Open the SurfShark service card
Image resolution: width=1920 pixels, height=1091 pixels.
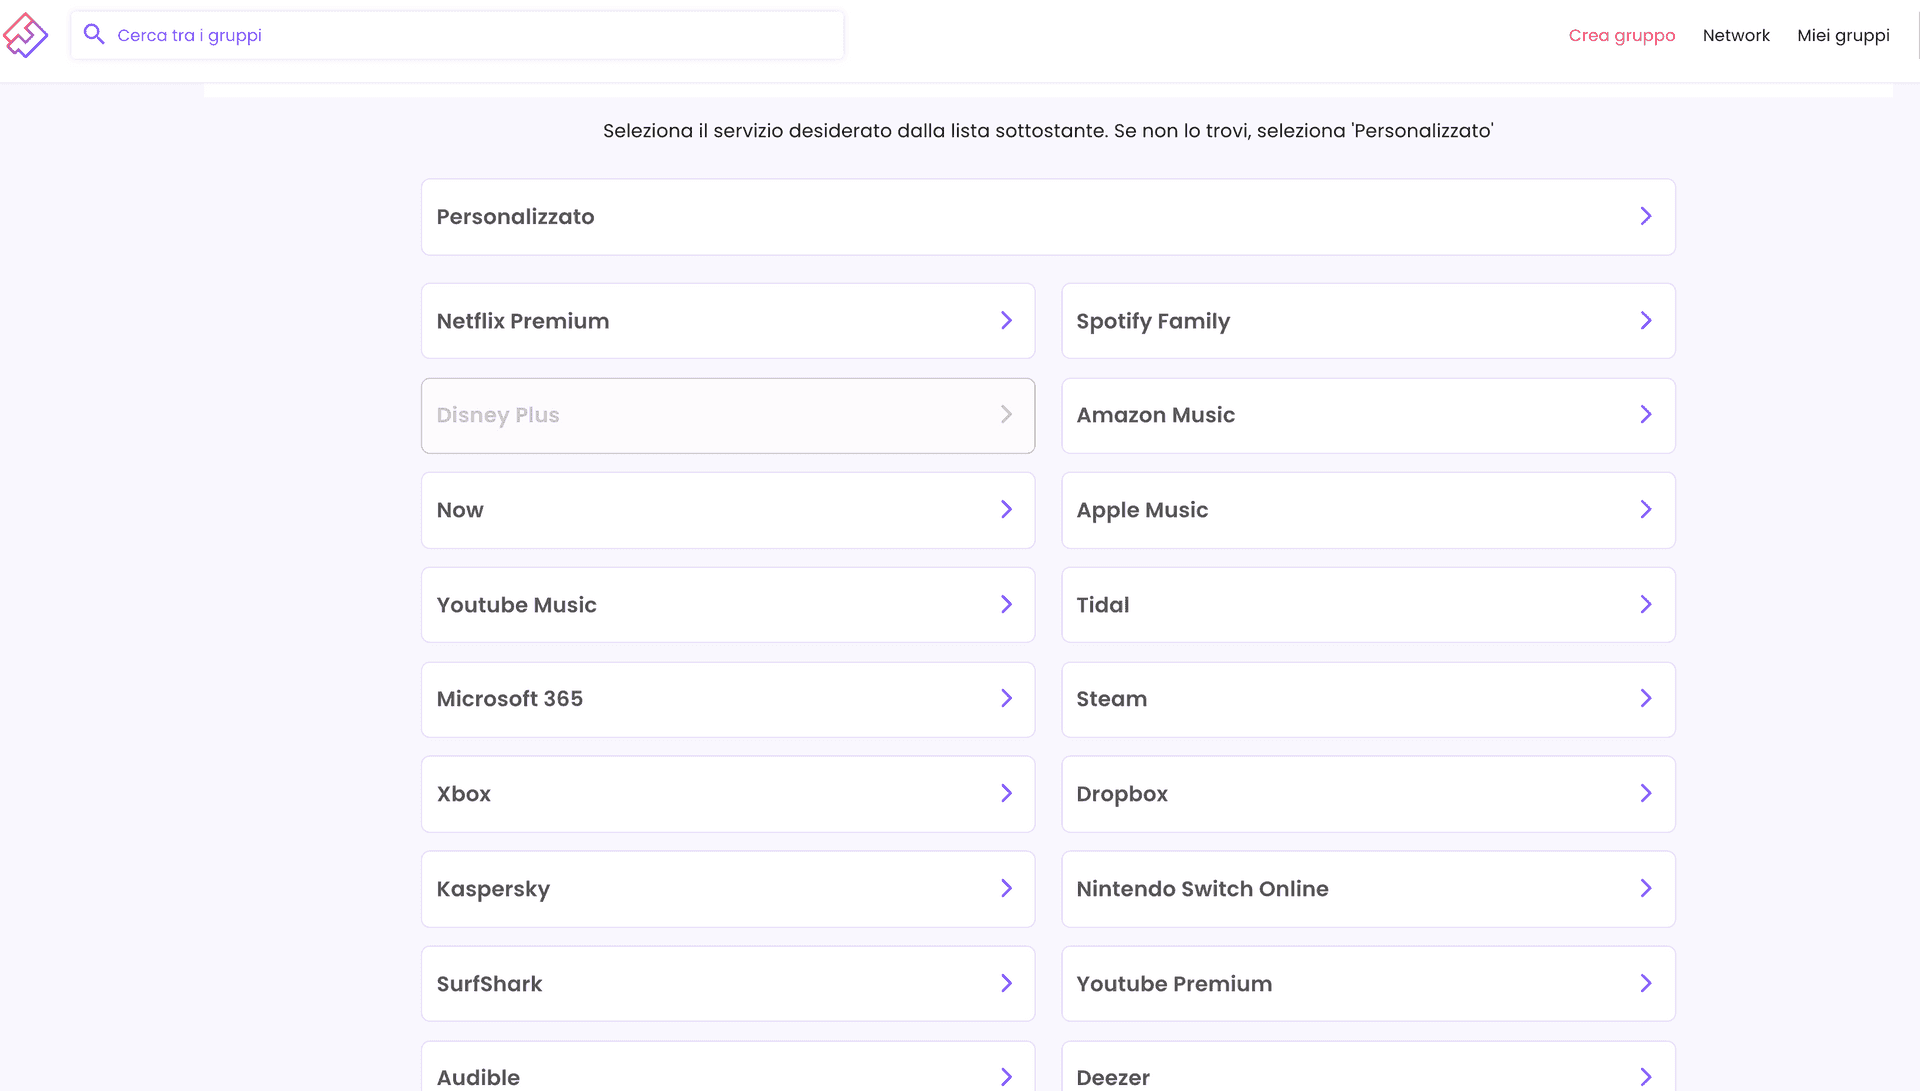(x=728, y=984)
